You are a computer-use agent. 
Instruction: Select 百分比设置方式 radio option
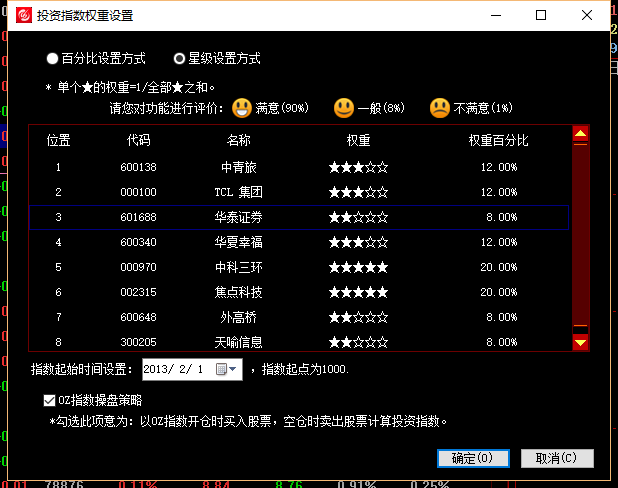tap(52, 59)
